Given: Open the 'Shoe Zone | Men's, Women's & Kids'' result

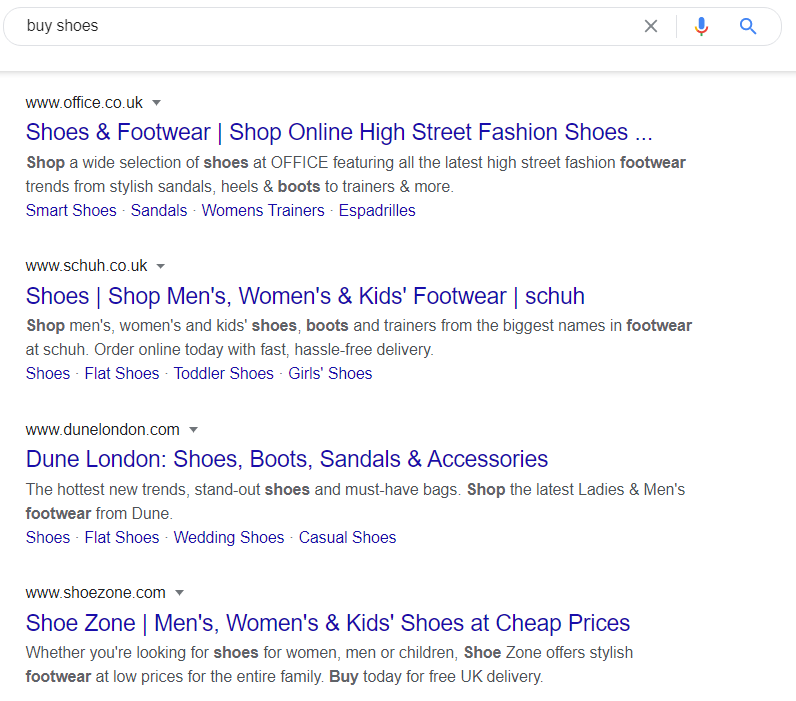Looking at the screenshot, I should 328,623.
